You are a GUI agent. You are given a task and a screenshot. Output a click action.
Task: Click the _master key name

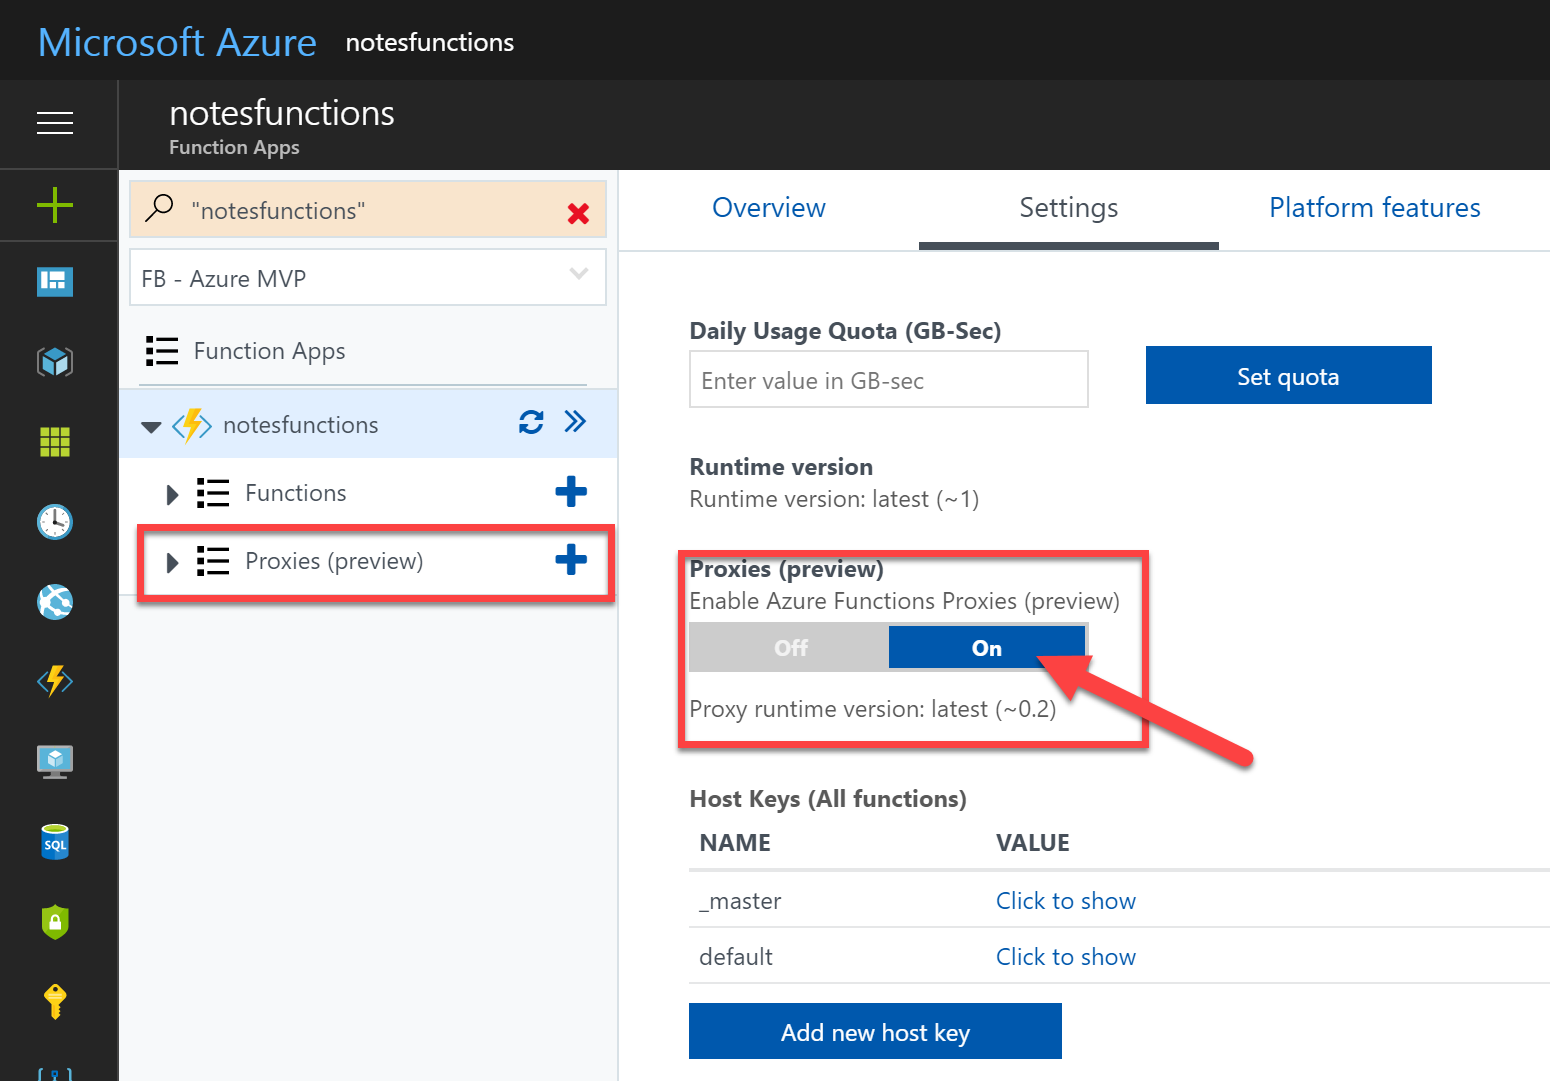point(740,901)
